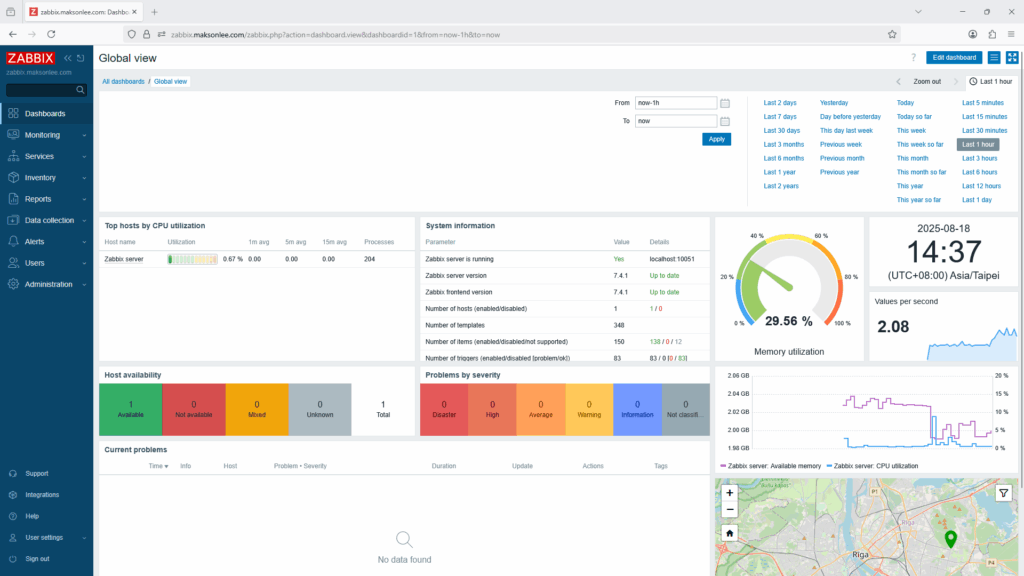Viewport: 1024px width, 576px height.
Task: Enter kiosk fullscreen mode icon
Action: (1012, 57)
